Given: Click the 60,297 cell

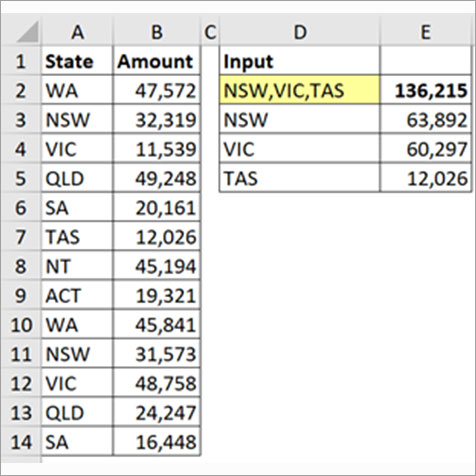Looking at the screenshot, I should [x=425, y=149].
